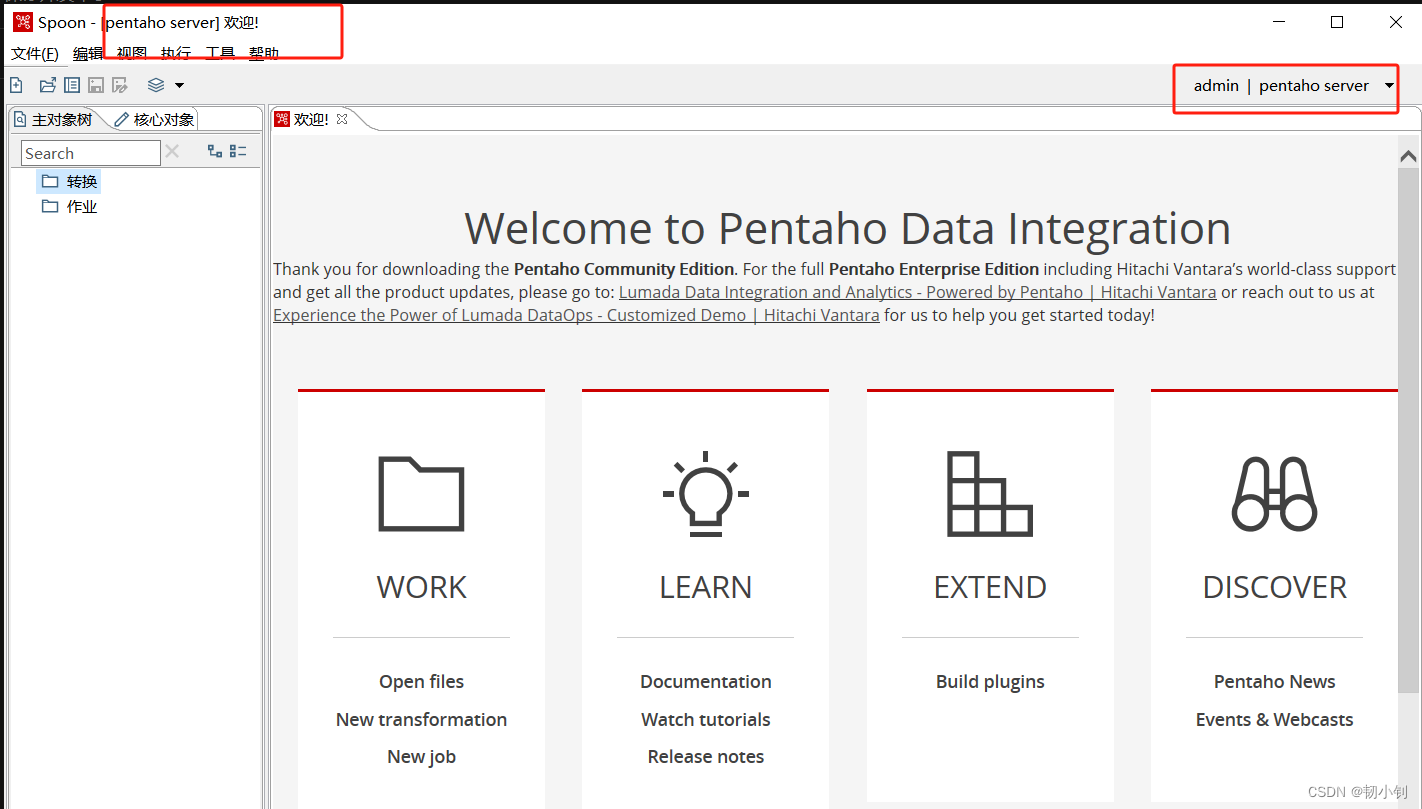The image size is (1422, 809).
Task: Open the Release notes link
Action: click(x=706, y=756)
